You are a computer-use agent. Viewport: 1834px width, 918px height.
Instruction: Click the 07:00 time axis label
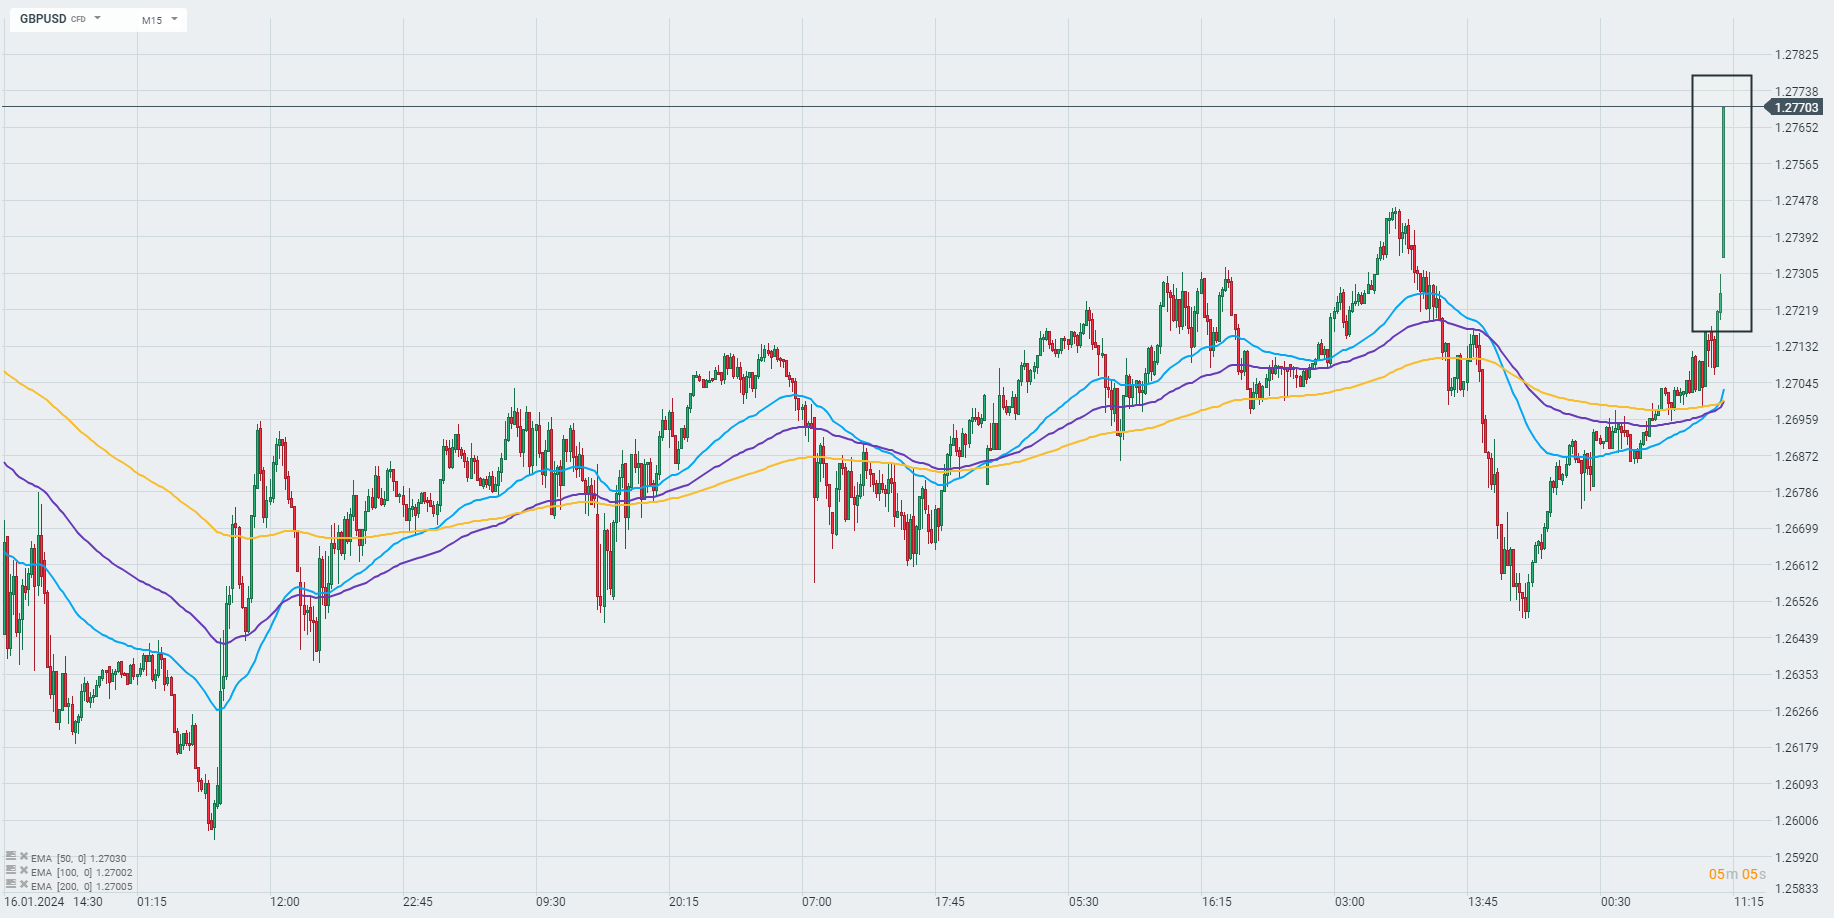[x=817, y=902]
